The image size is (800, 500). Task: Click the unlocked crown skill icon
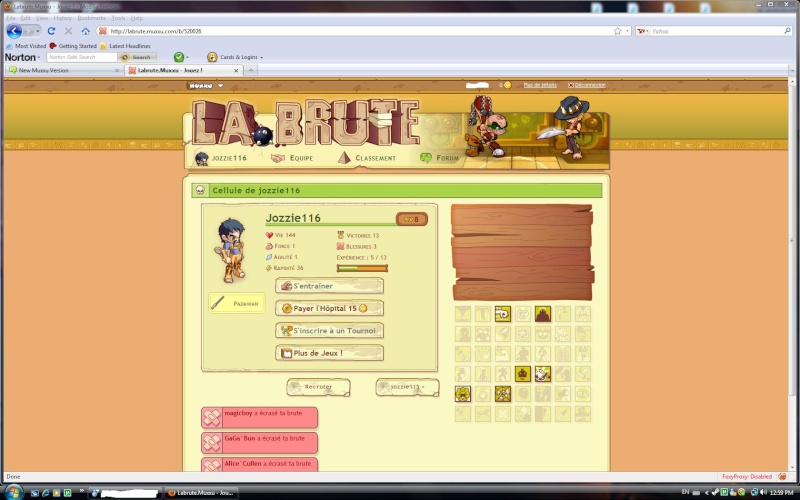[522, 374]
